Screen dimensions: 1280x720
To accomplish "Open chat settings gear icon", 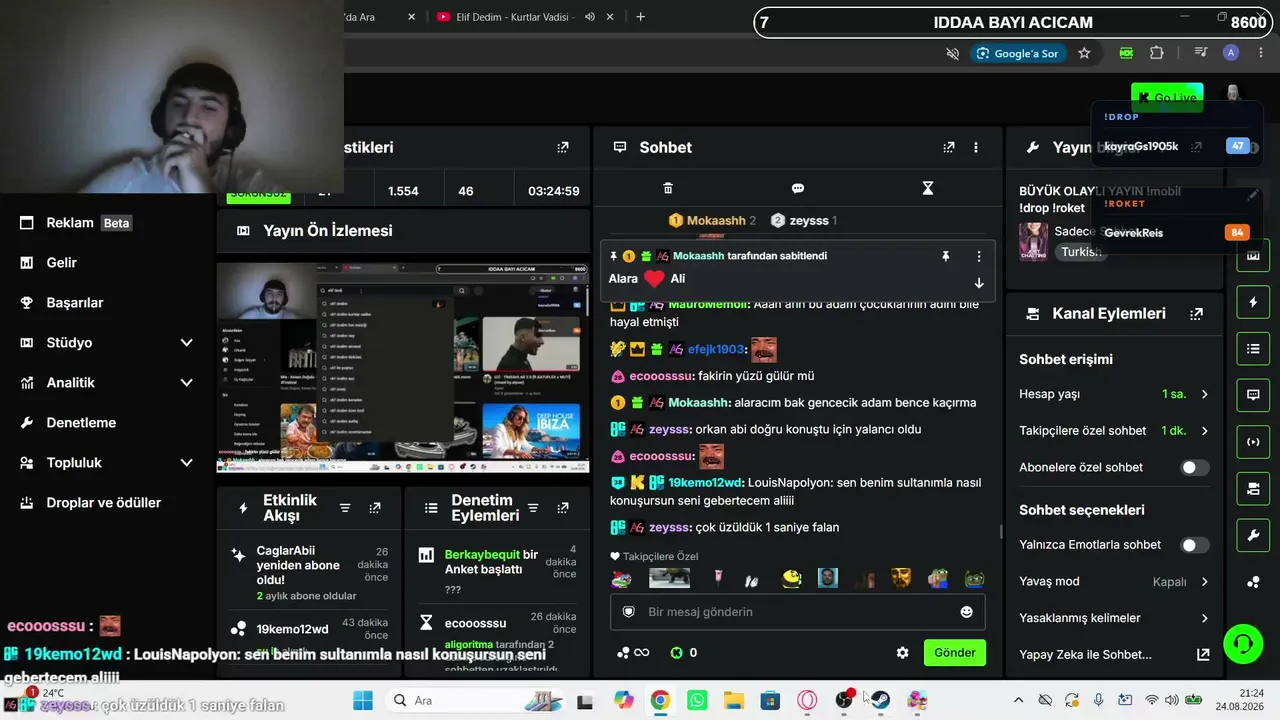I will pyautogui.click(x=903, y=653).
